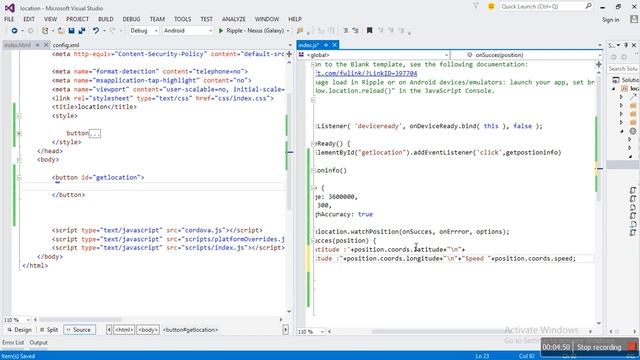Undo the last edit via the toolbar
This screenshot has width=640, height=360.
[x=96, y=31]
